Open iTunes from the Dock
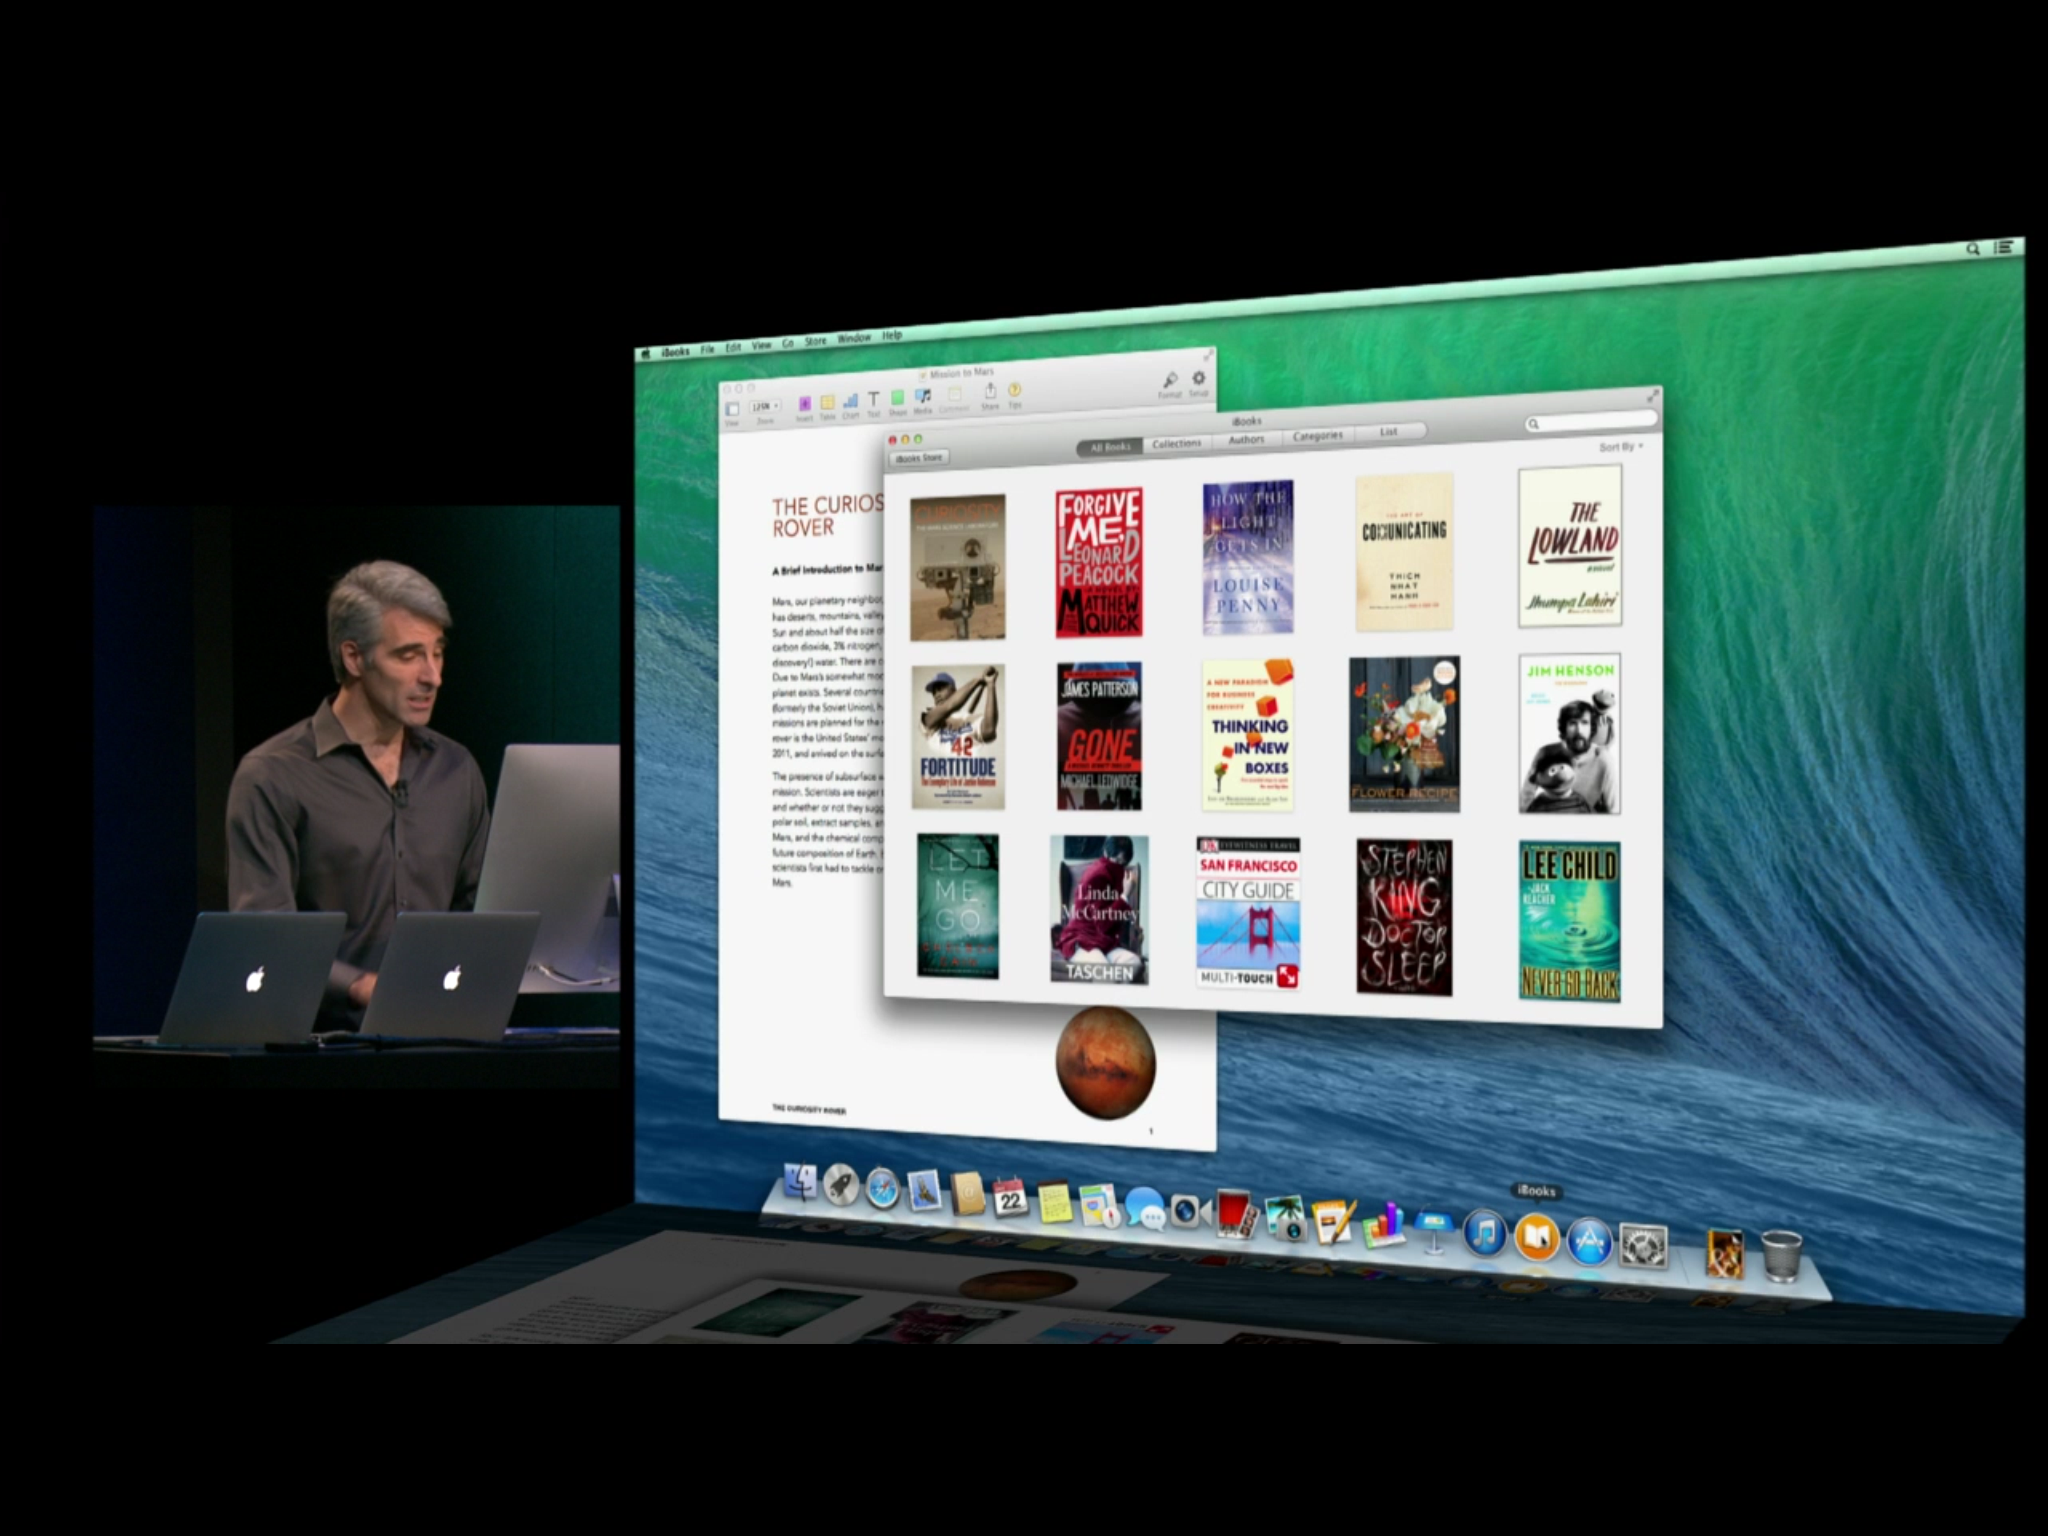The height and width of the screenshot is (1536, 2048). [x=1485, y=1233]
